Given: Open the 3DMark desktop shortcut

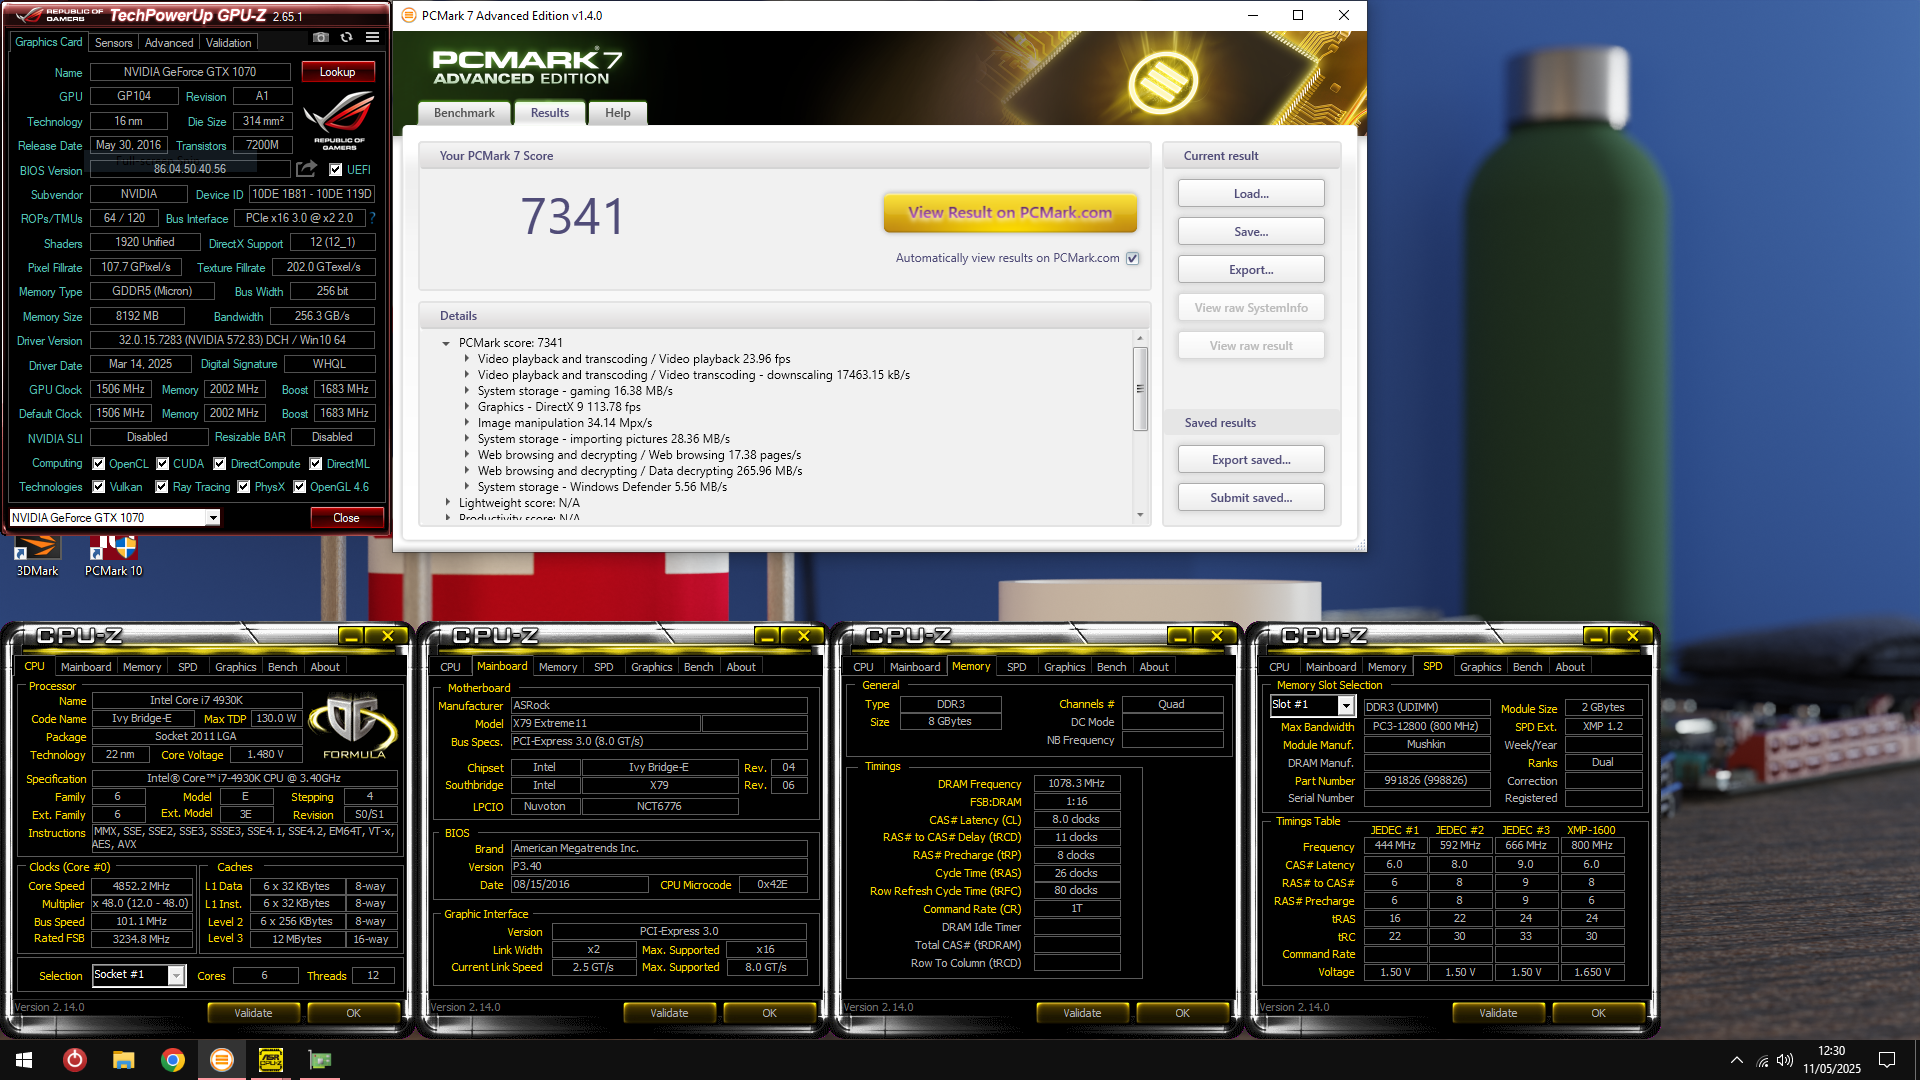Looking at the screenshot, I should point(37,556).
